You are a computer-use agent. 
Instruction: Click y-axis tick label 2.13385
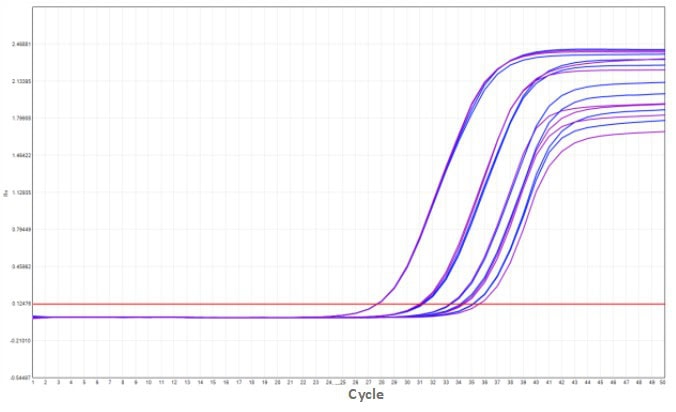pos(22,81)
